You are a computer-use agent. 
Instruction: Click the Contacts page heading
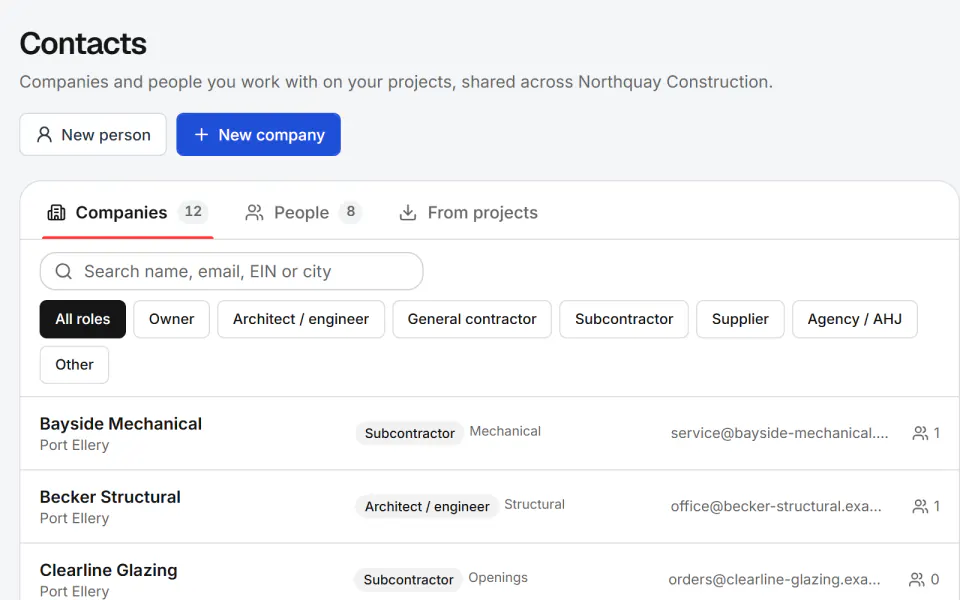83,43
